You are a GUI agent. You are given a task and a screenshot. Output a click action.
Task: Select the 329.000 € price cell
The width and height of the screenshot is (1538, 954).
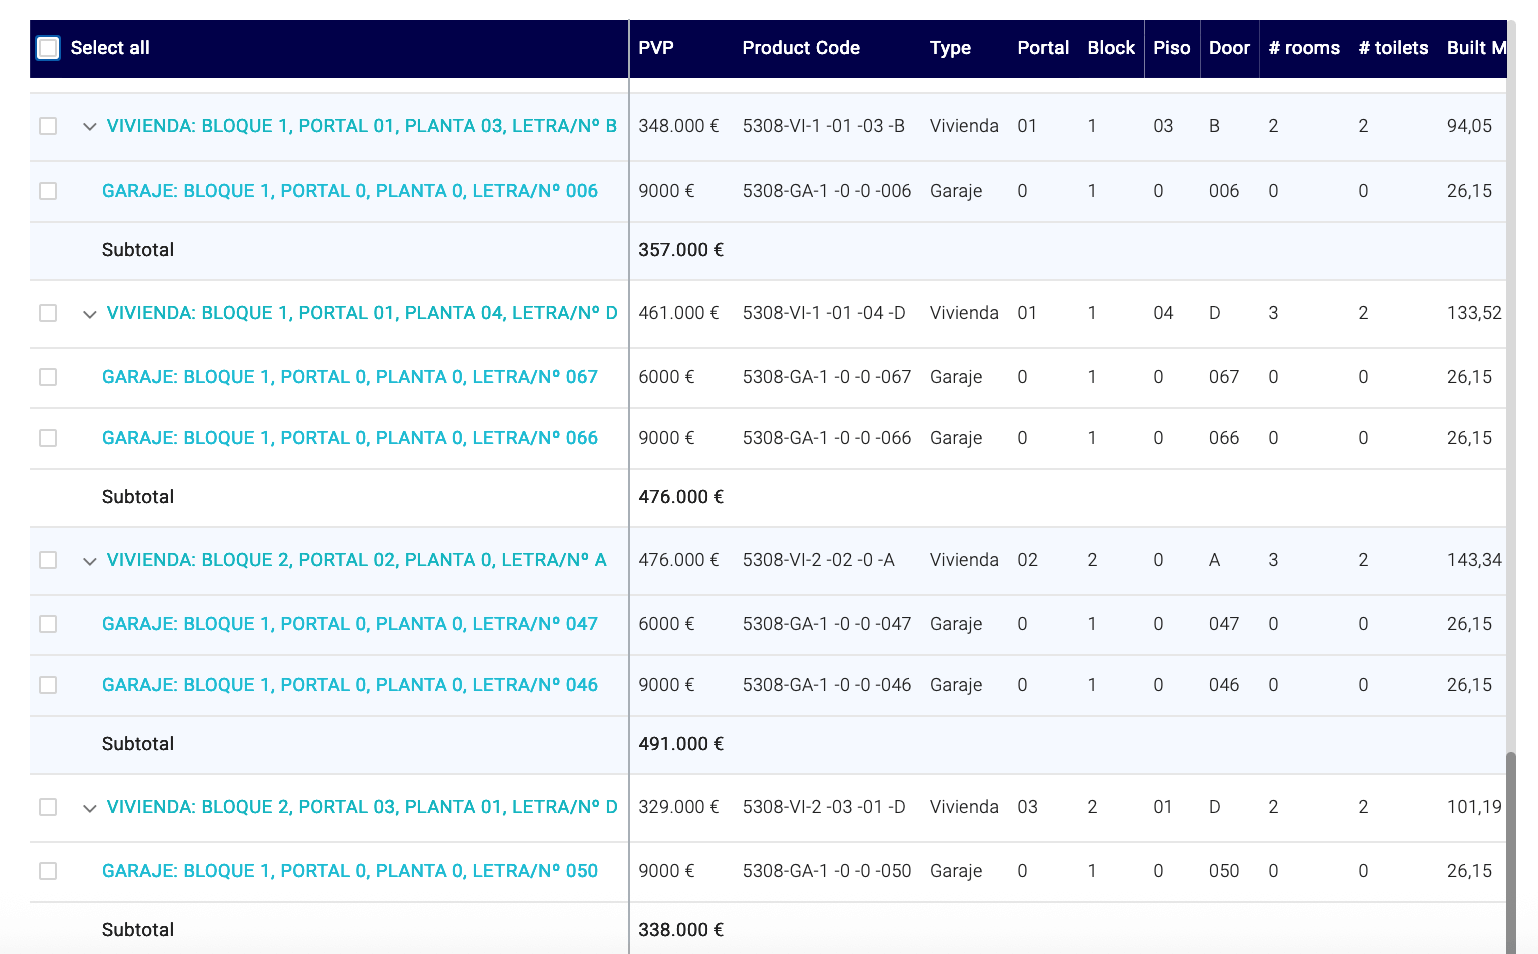(679, 807)
